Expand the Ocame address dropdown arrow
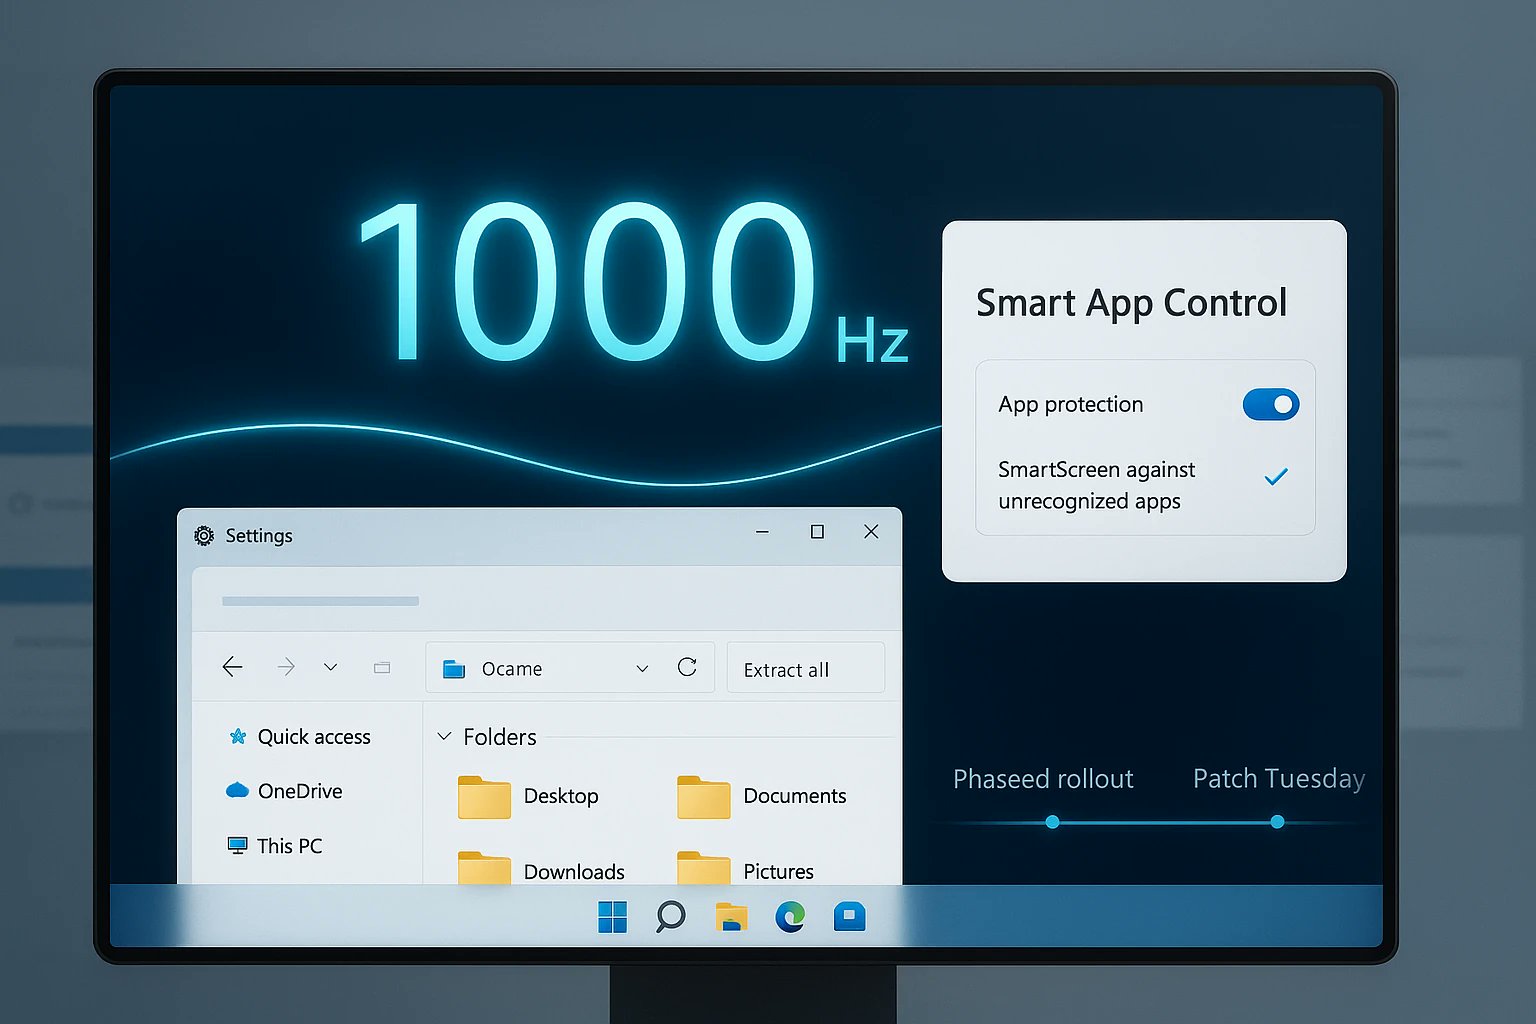This screenshot has height=1024, width=1536. point(642,669)
